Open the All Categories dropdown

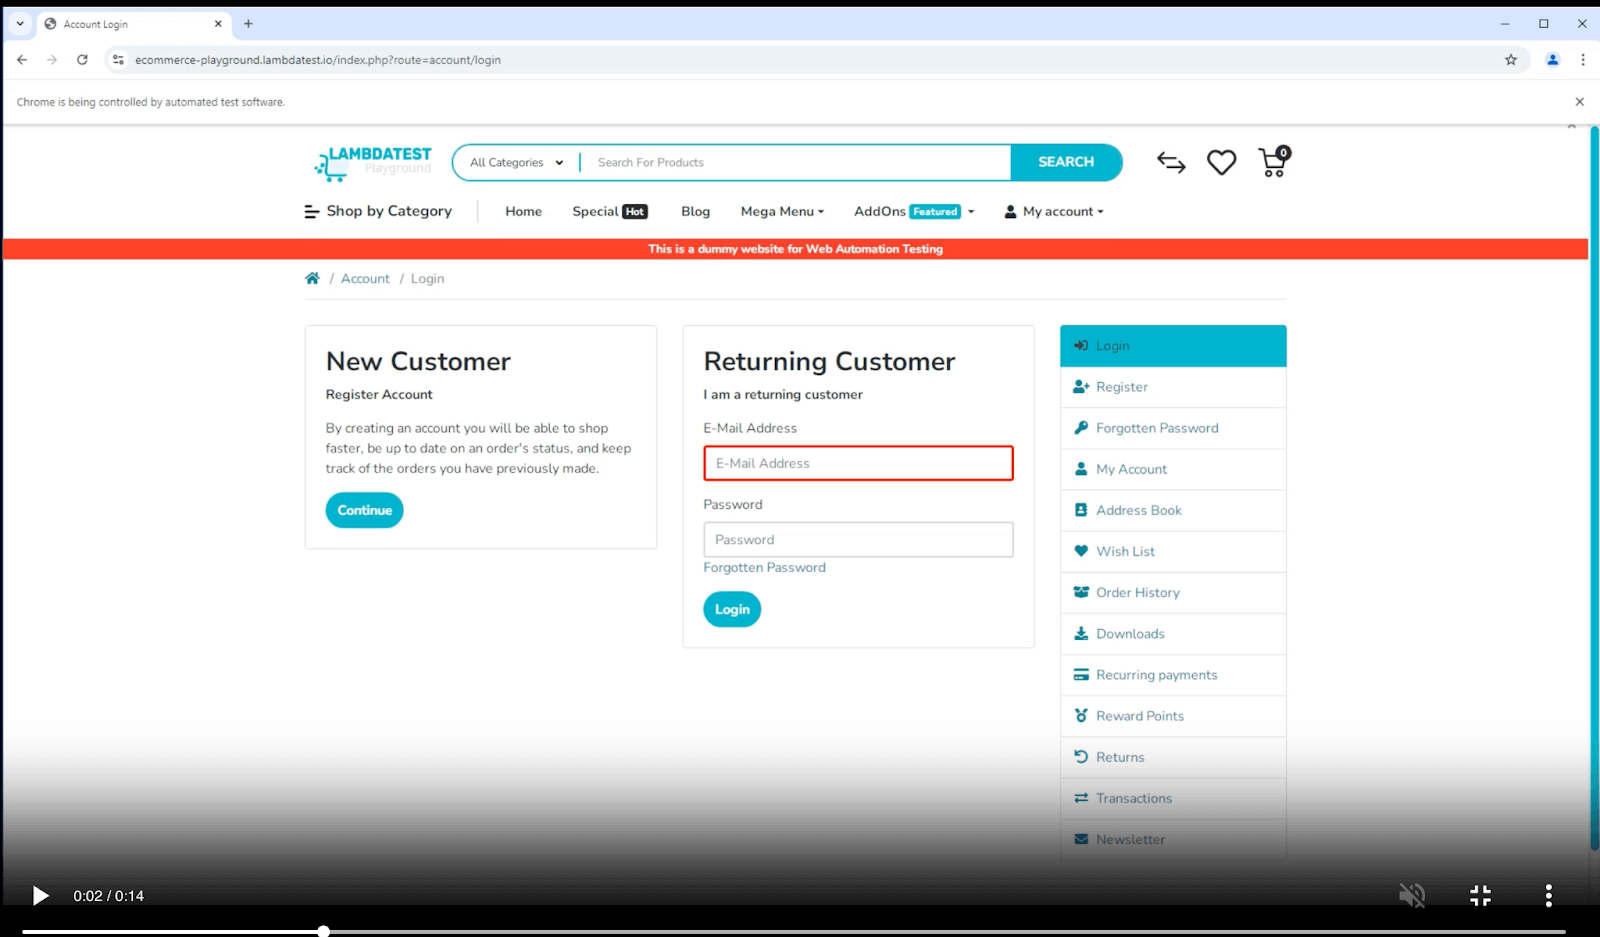513,162
